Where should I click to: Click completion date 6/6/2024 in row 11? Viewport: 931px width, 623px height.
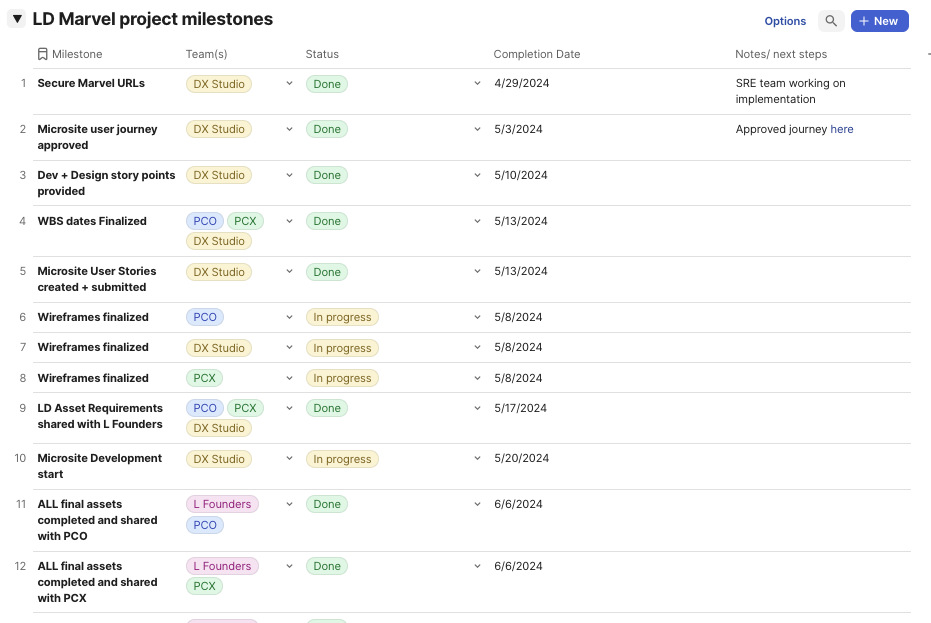[x=518, y=504]
